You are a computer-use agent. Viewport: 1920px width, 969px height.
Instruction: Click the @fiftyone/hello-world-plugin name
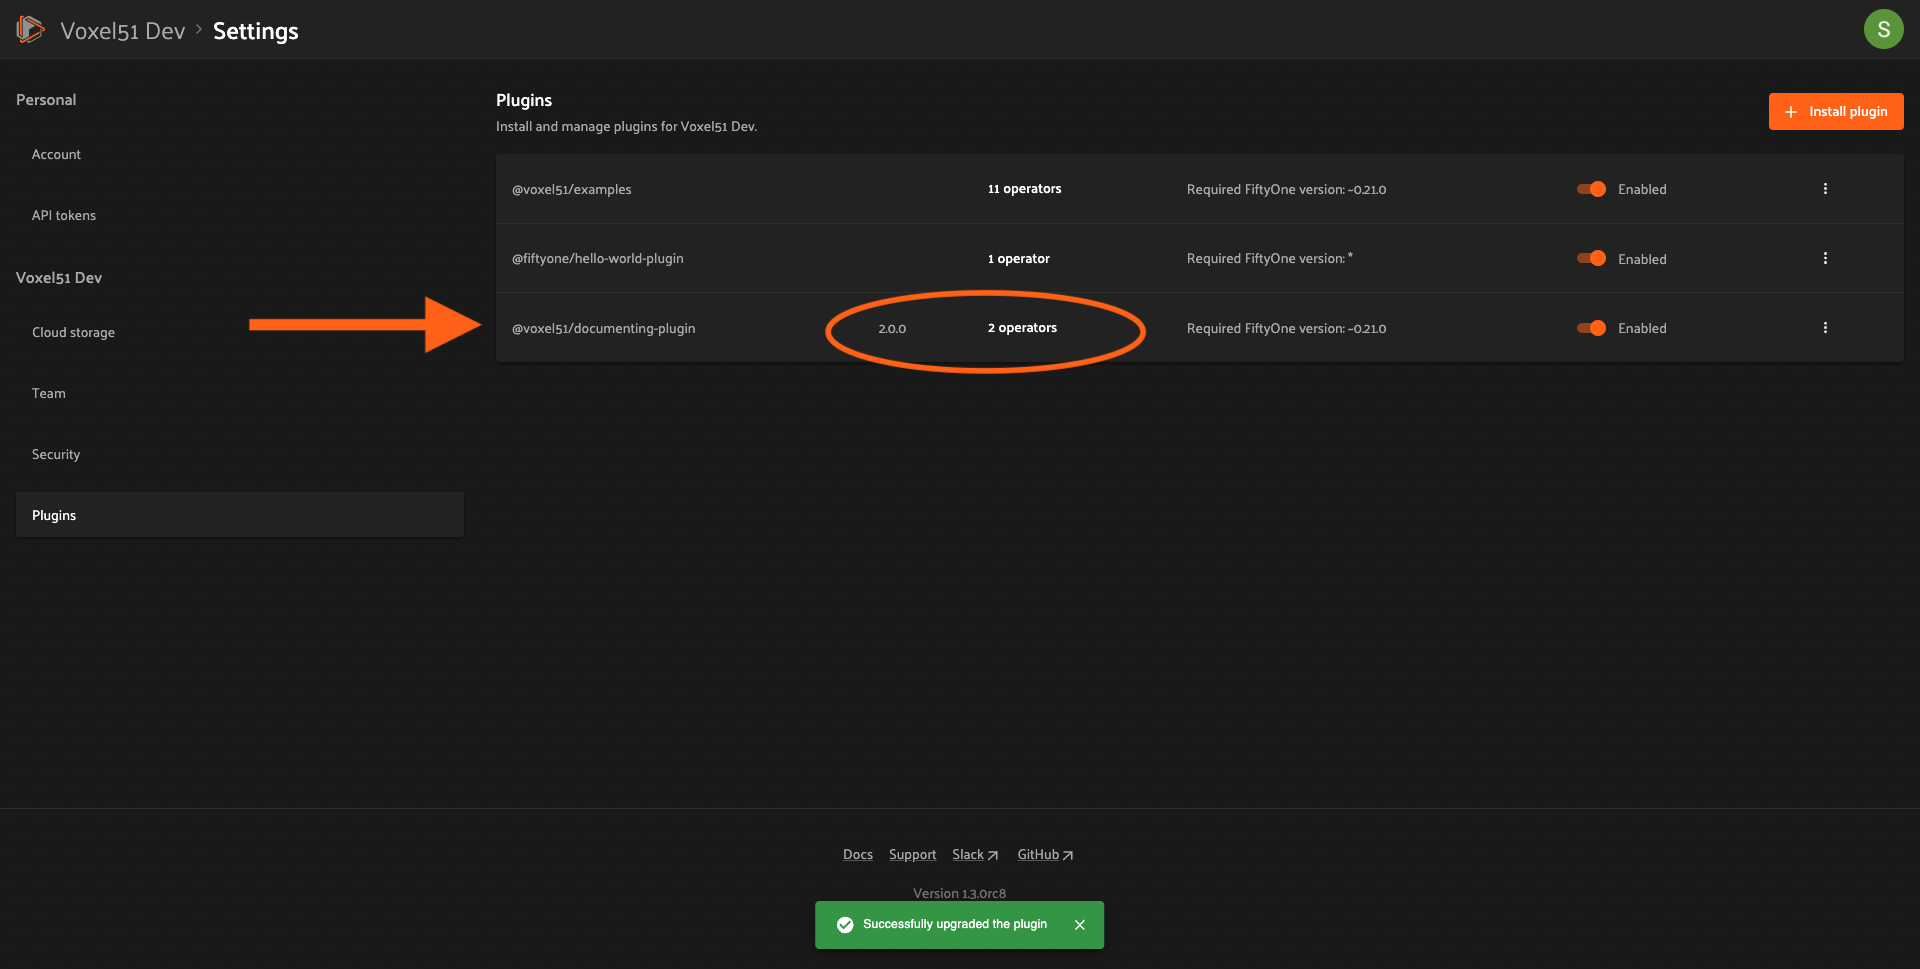pyautogui.click(x=597, y=258)
